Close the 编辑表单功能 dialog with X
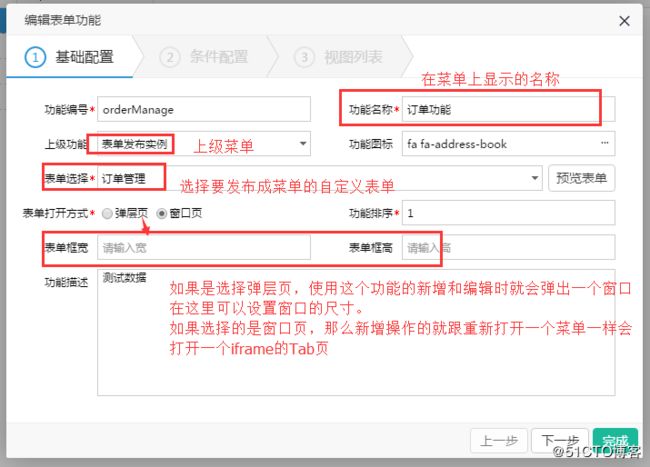650x467 pixels. pyautogui.click(x=624, y=21)
